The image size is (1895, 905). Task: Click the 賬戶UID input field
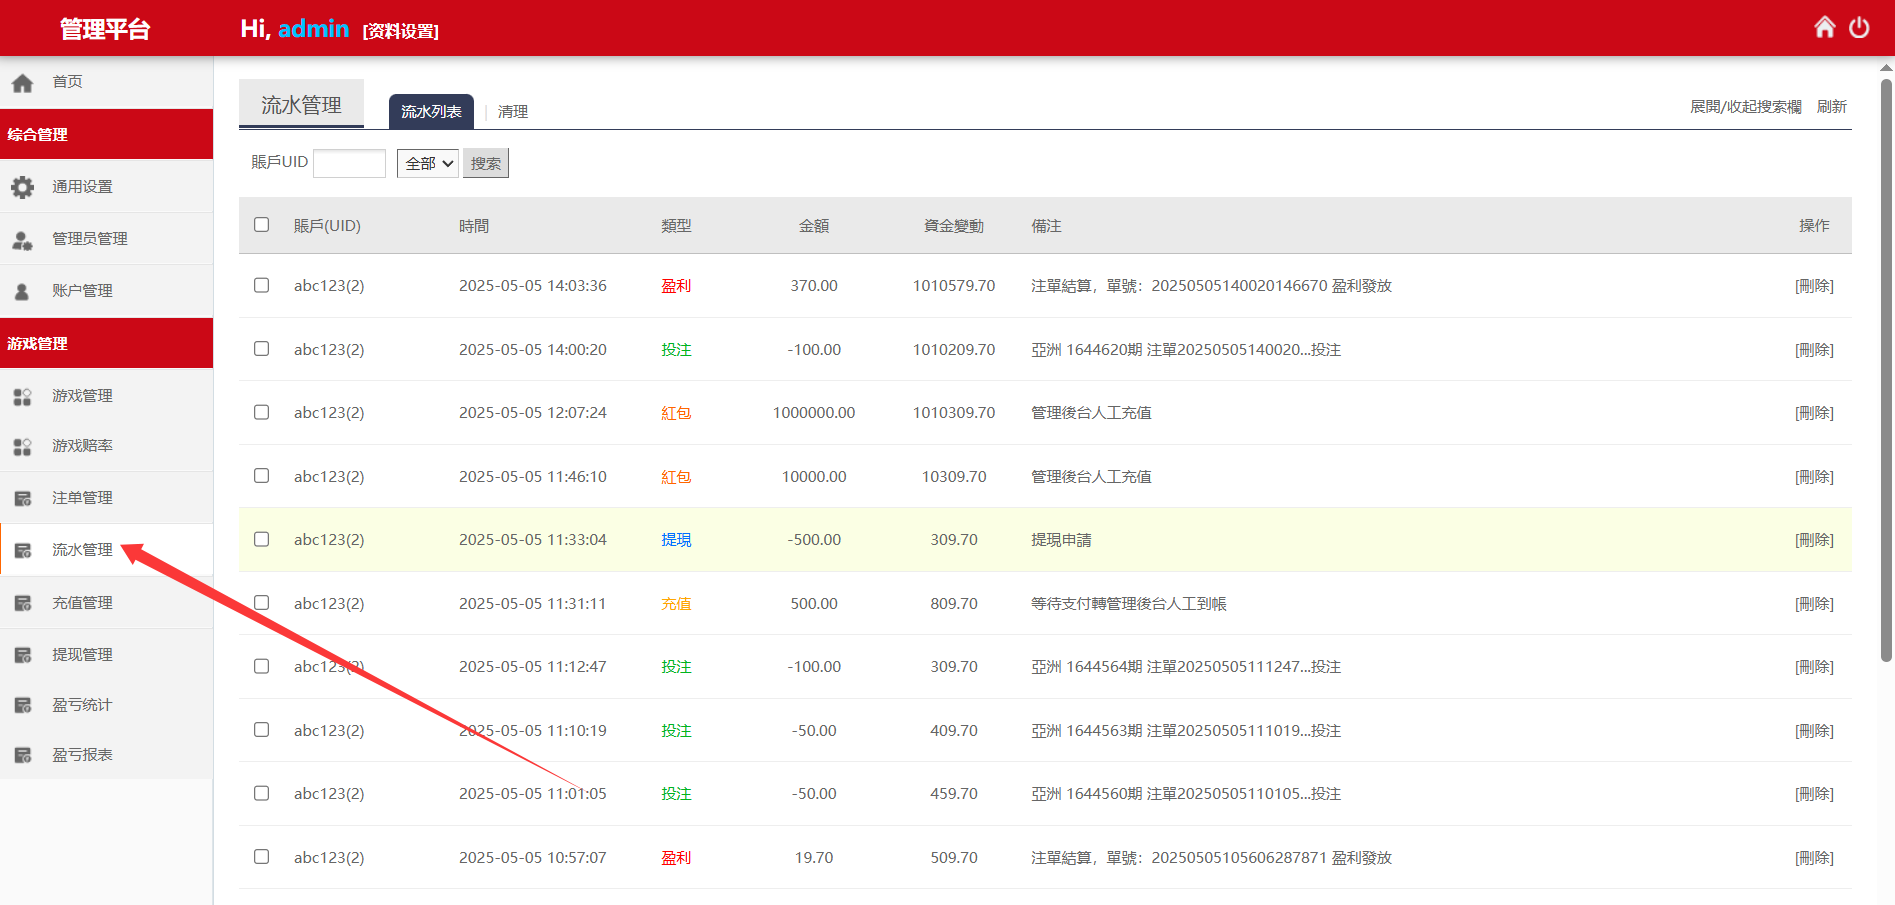coord(349,163)
